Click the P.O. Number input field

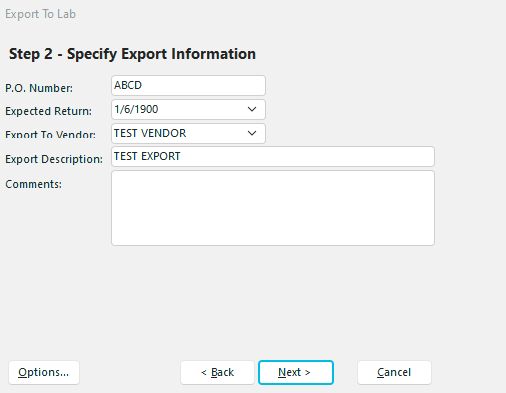coord(188,86)
